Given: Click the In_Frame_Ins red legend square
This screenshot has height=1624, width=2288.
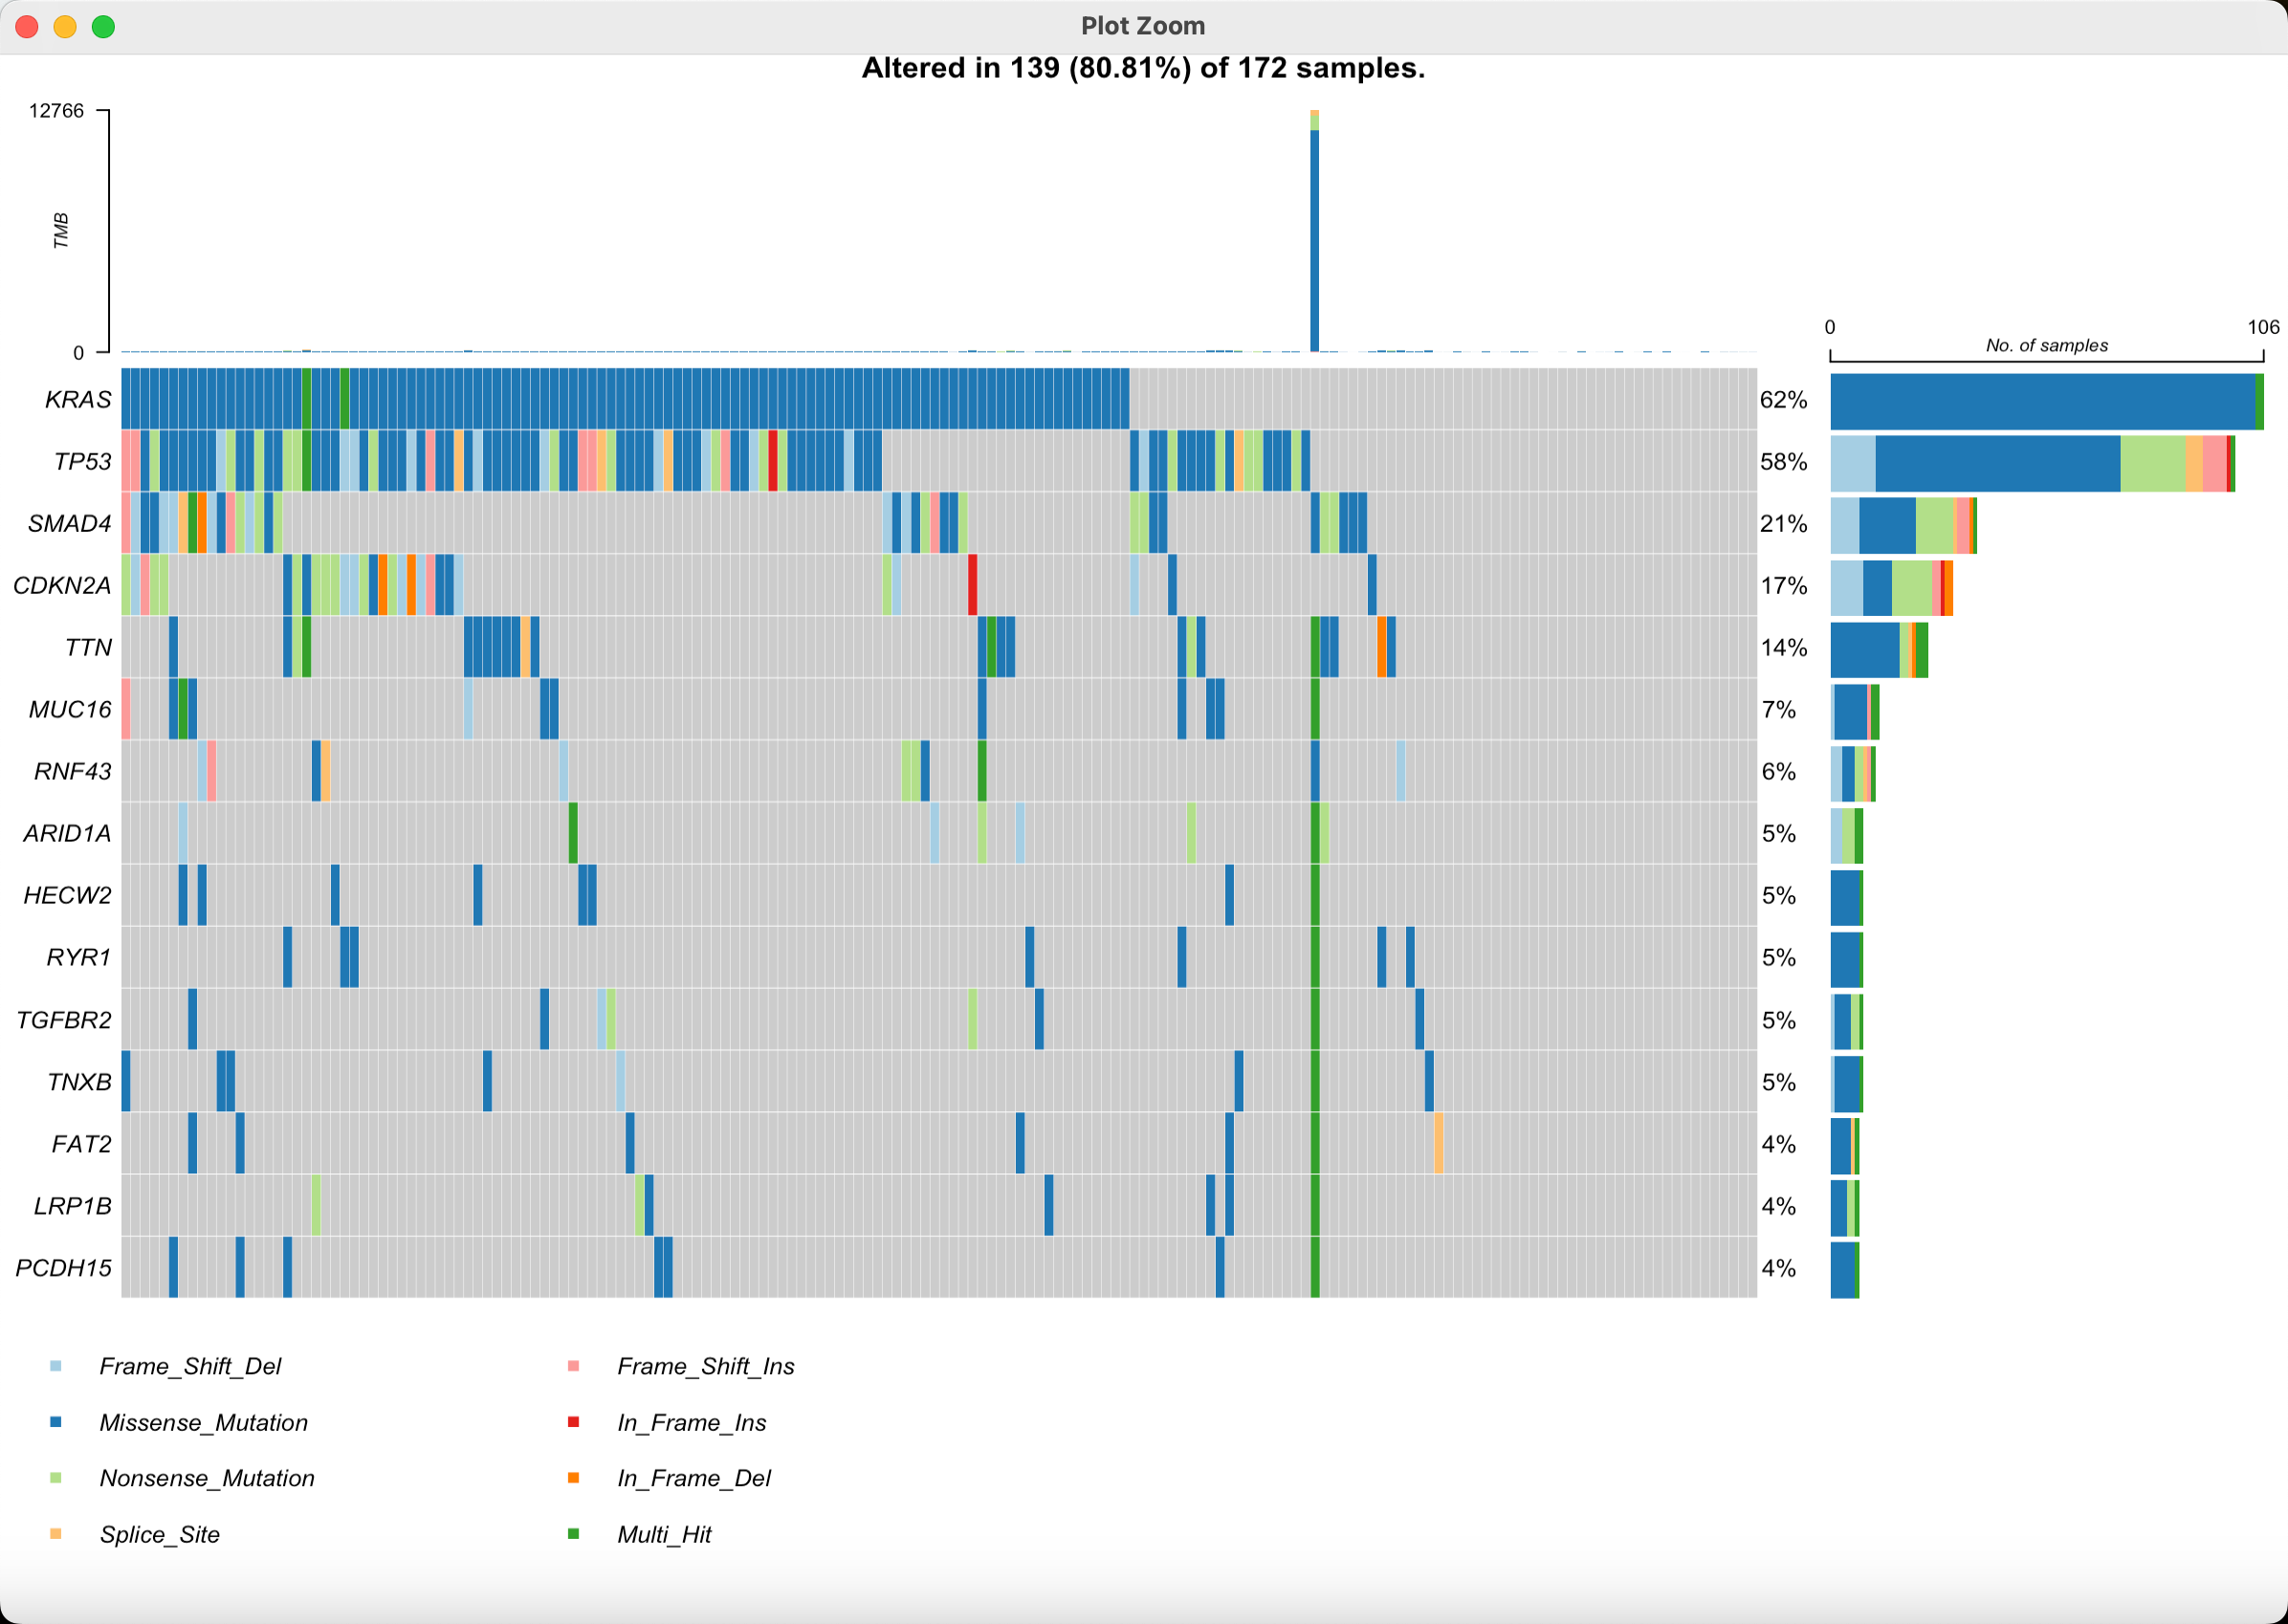Looking at the screenshot, I should pyautogui.click(x=573, y=1422).
